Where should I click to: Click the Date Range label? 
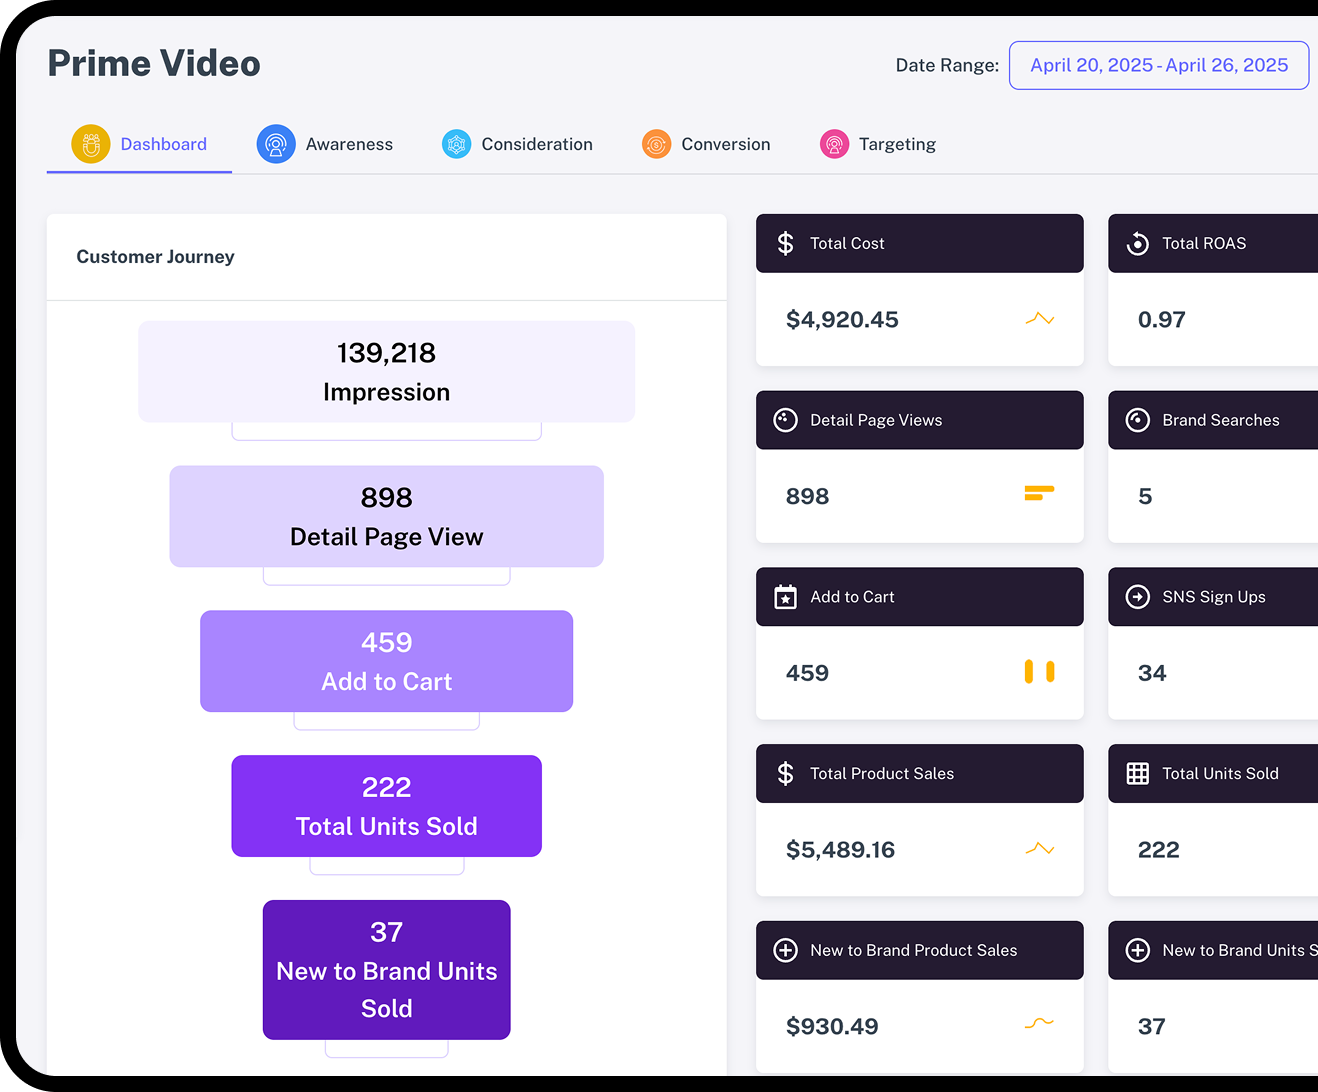click(947, 65)
